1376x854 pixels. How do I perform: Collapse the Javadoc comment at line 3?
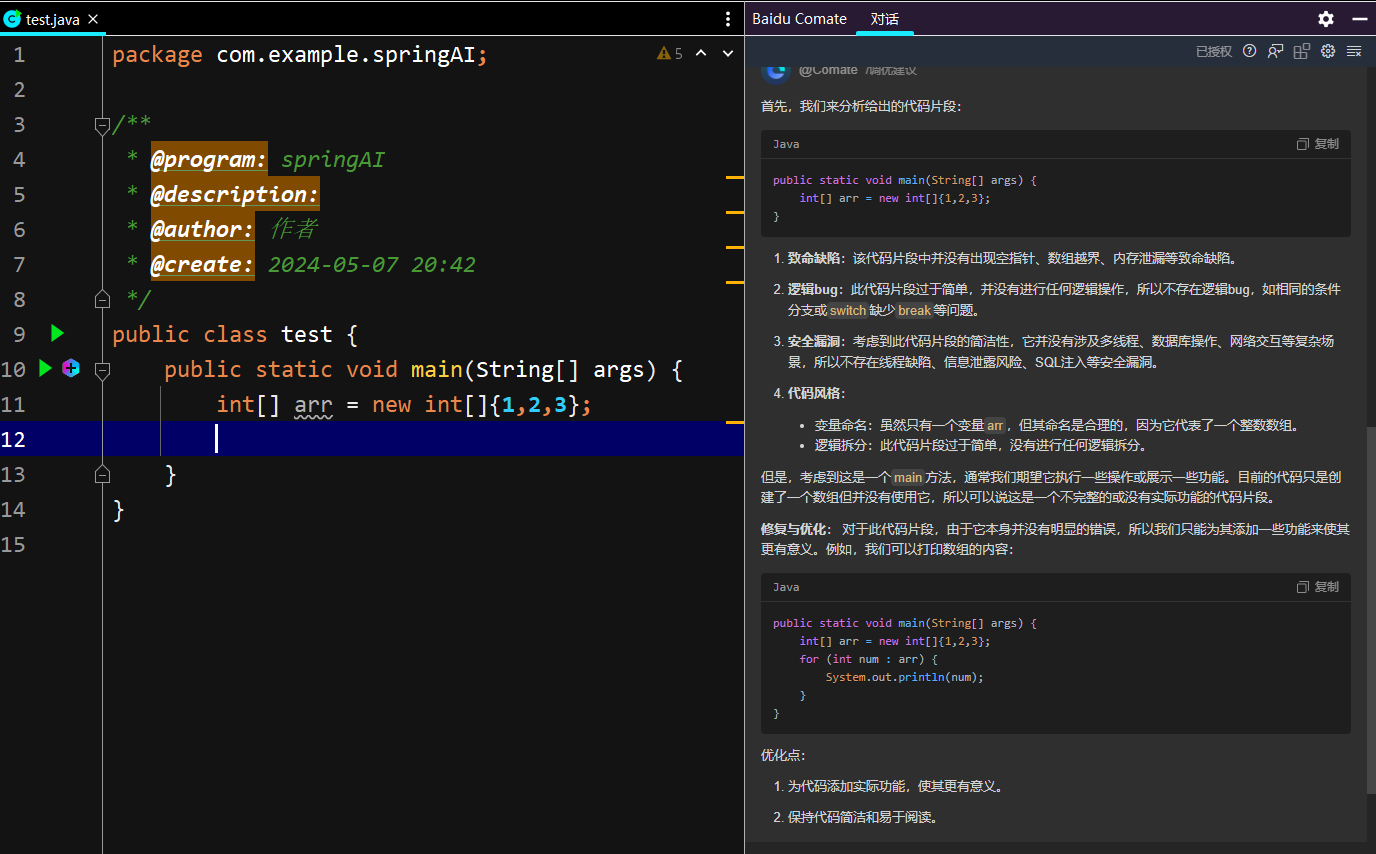(102, 125)
